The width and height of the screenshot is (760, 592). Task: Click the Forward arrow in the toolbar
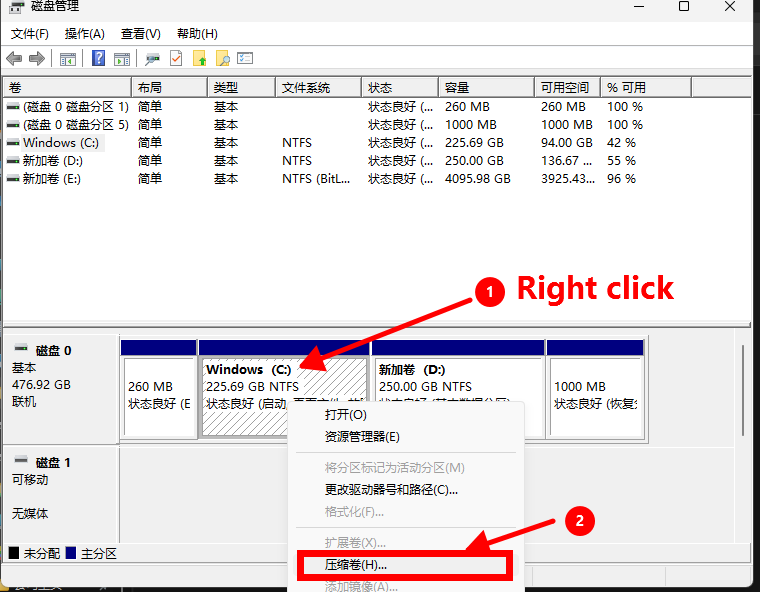pyautogui.click(x=37, y=59)
